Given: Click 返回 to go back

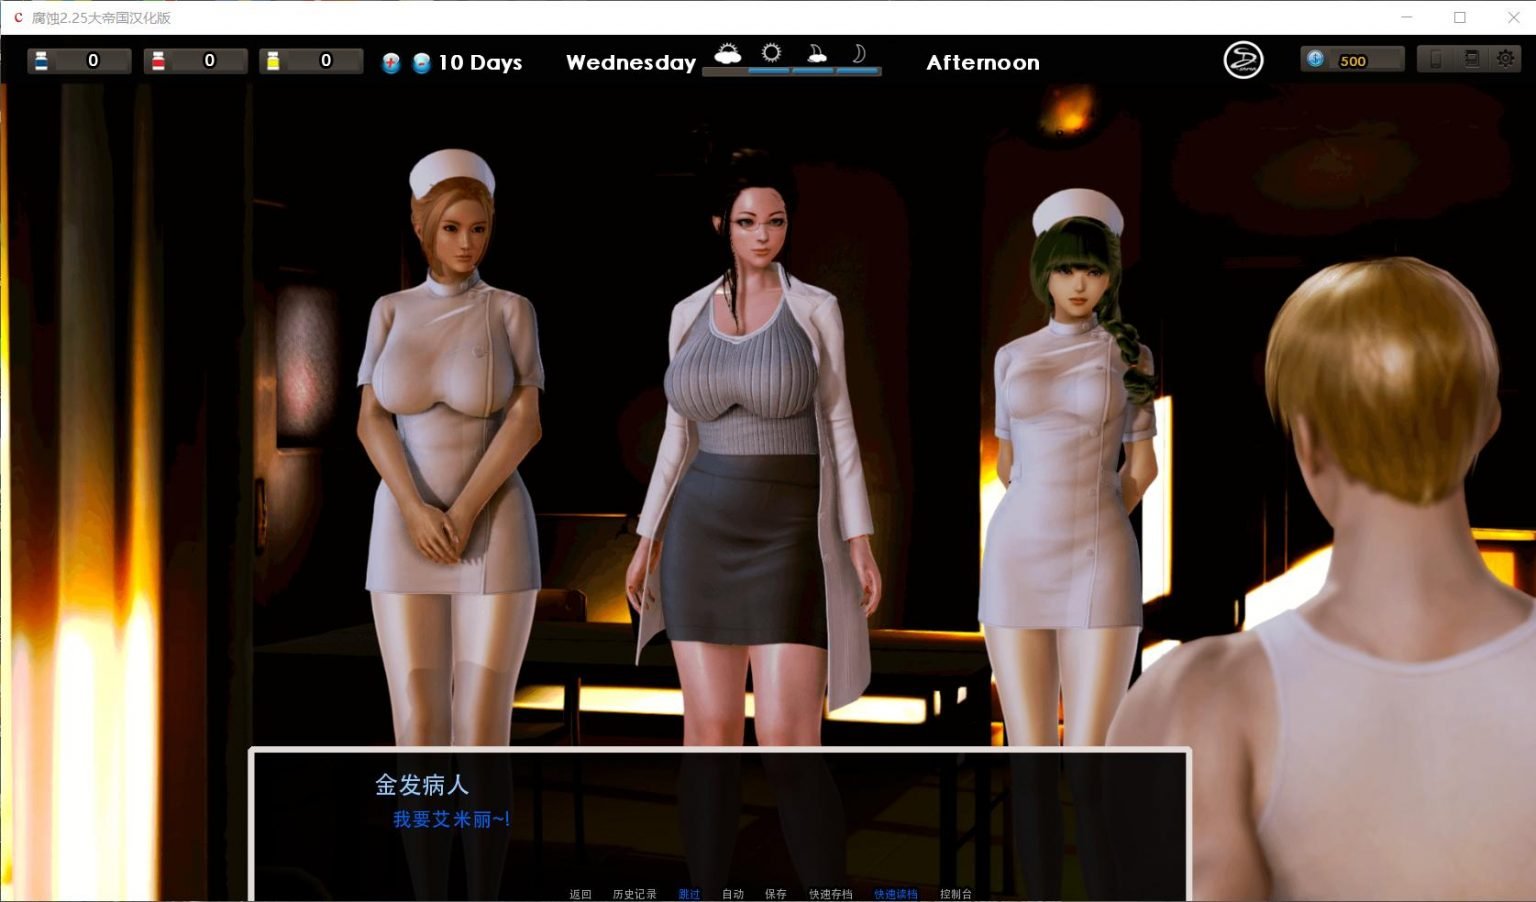Looking at the screenshot, I should tap(580, 893).
